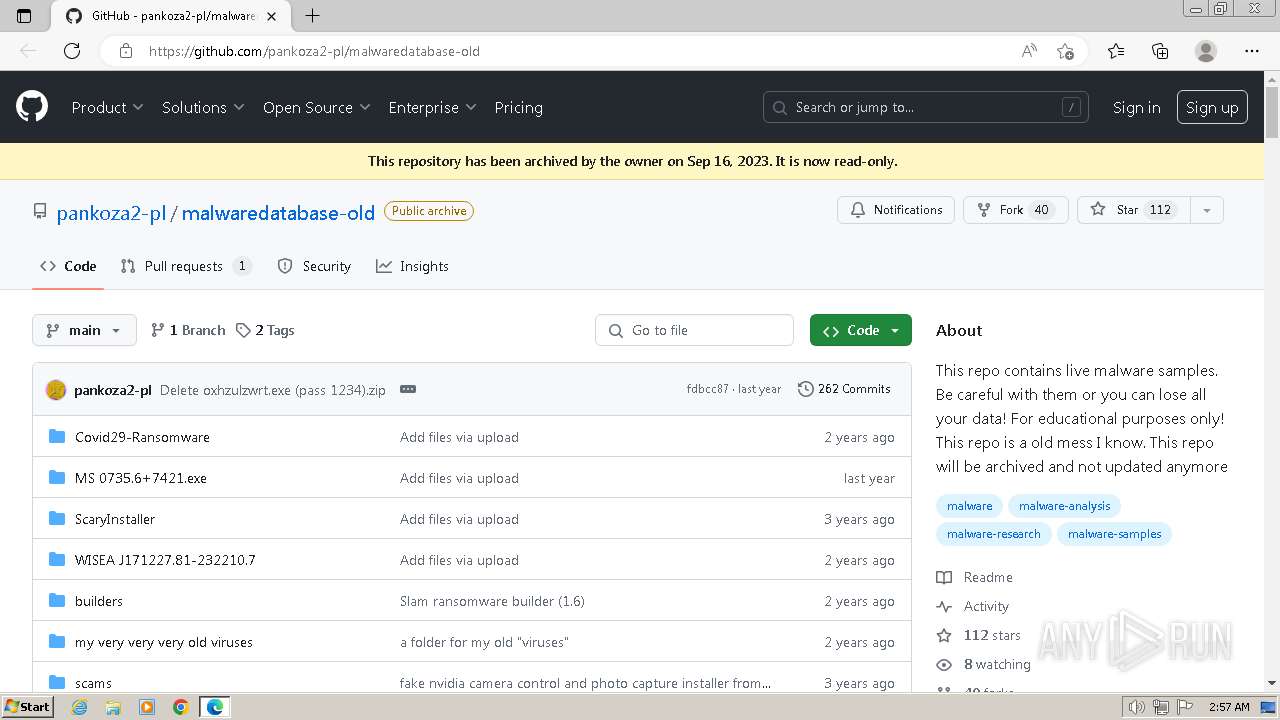Click the Covid29-Ransomware folder icon

(x=57, y=437)
